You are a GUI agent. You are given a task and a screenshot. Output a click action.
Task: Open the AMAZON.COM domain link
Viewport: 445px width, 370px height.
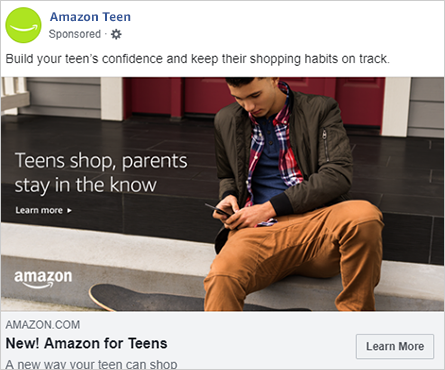[x=43, y=325]
